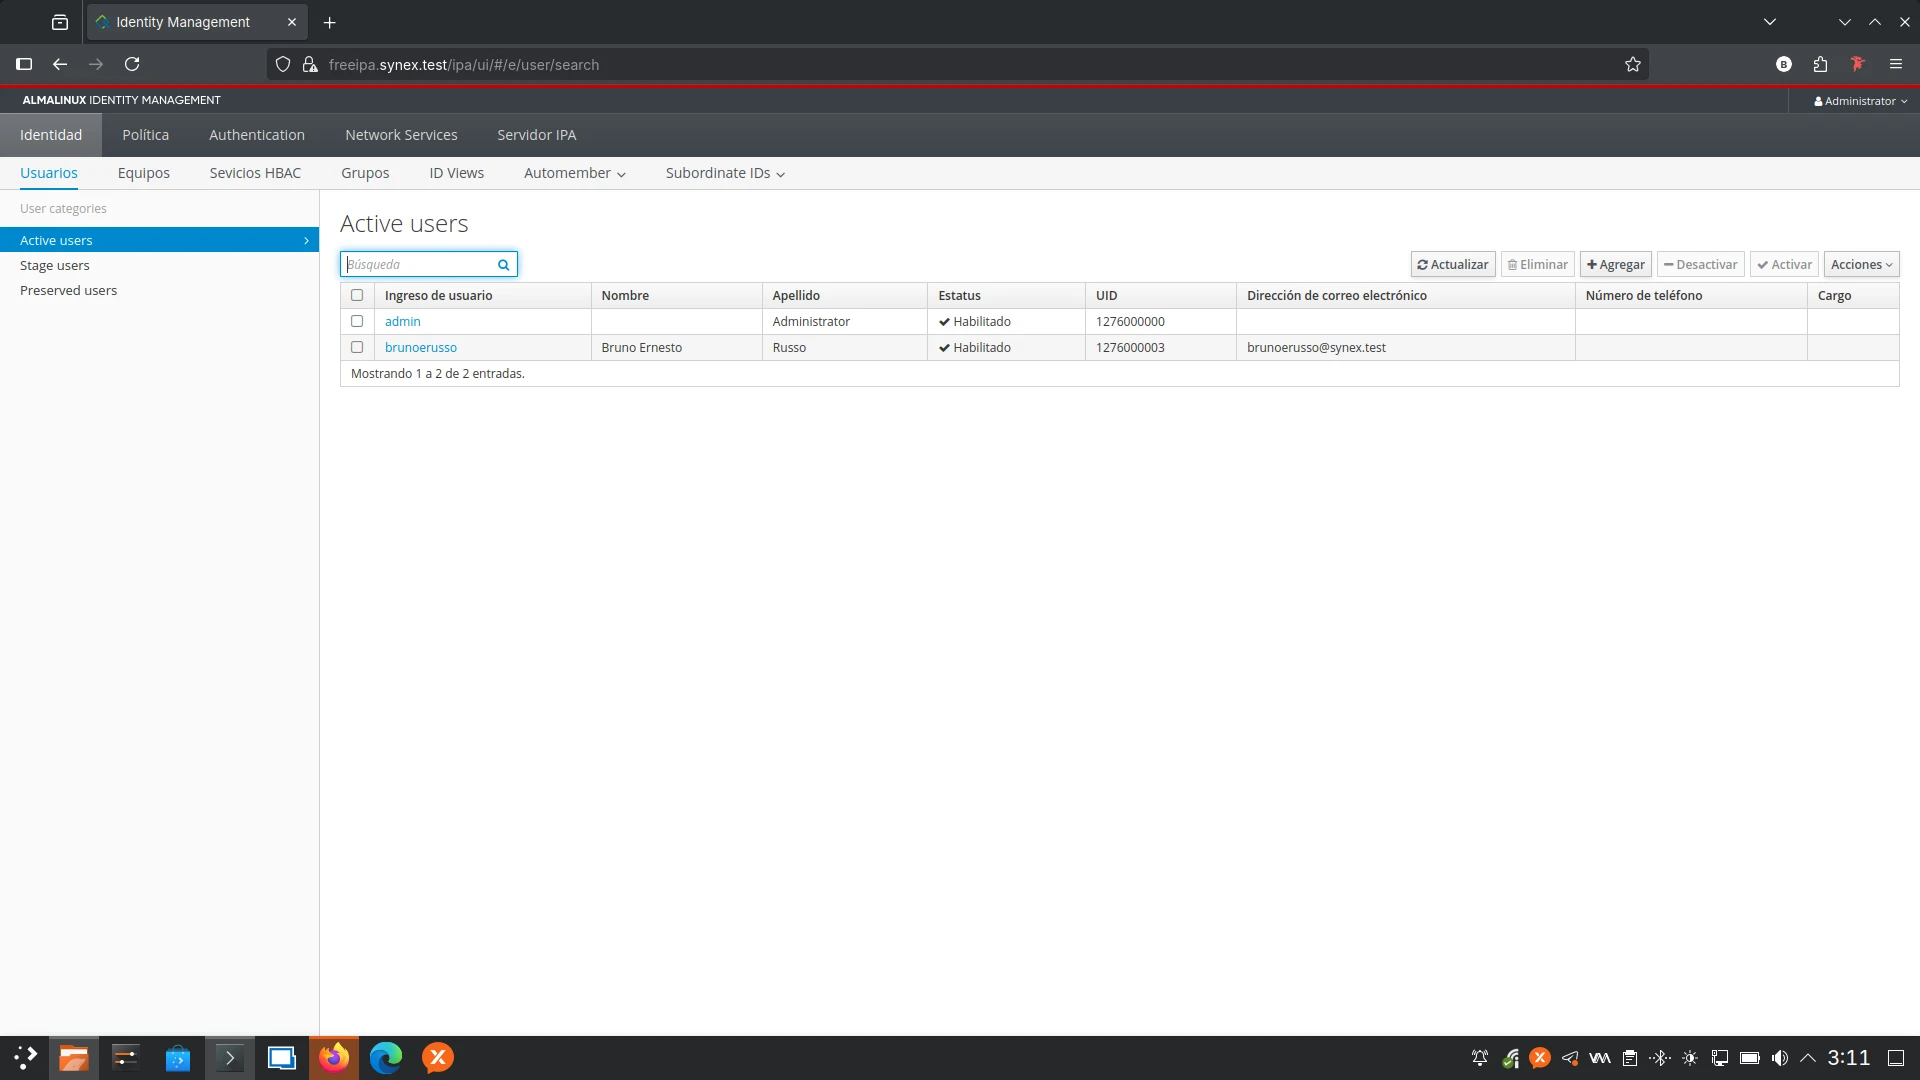Open Firefox extensions puzzle icon
The width and height of the screenshot is (1920, 1080).
(1820, 65)
